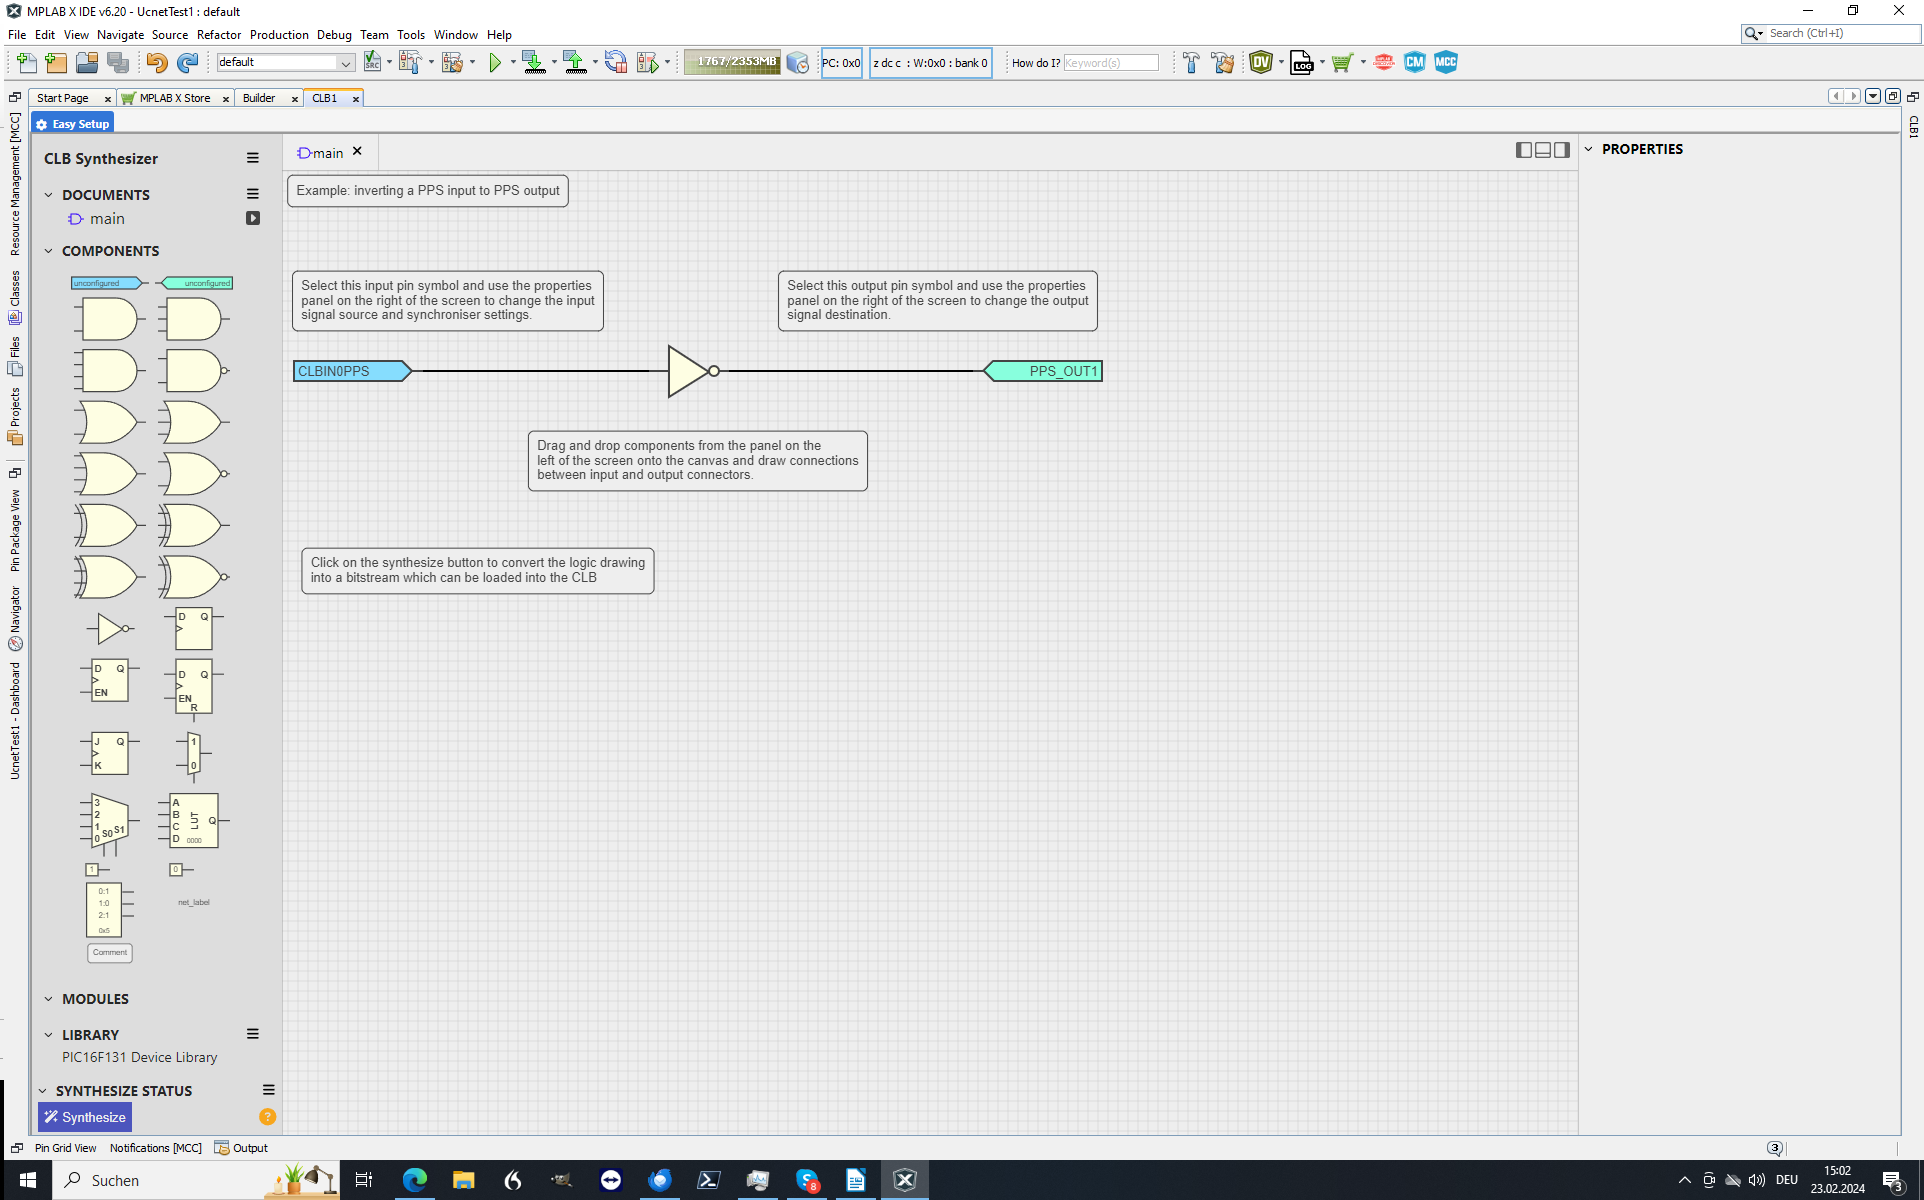Screen dimensions: 1924x1200
Task: Open the Debug menu
Action: tap(334, 35)
